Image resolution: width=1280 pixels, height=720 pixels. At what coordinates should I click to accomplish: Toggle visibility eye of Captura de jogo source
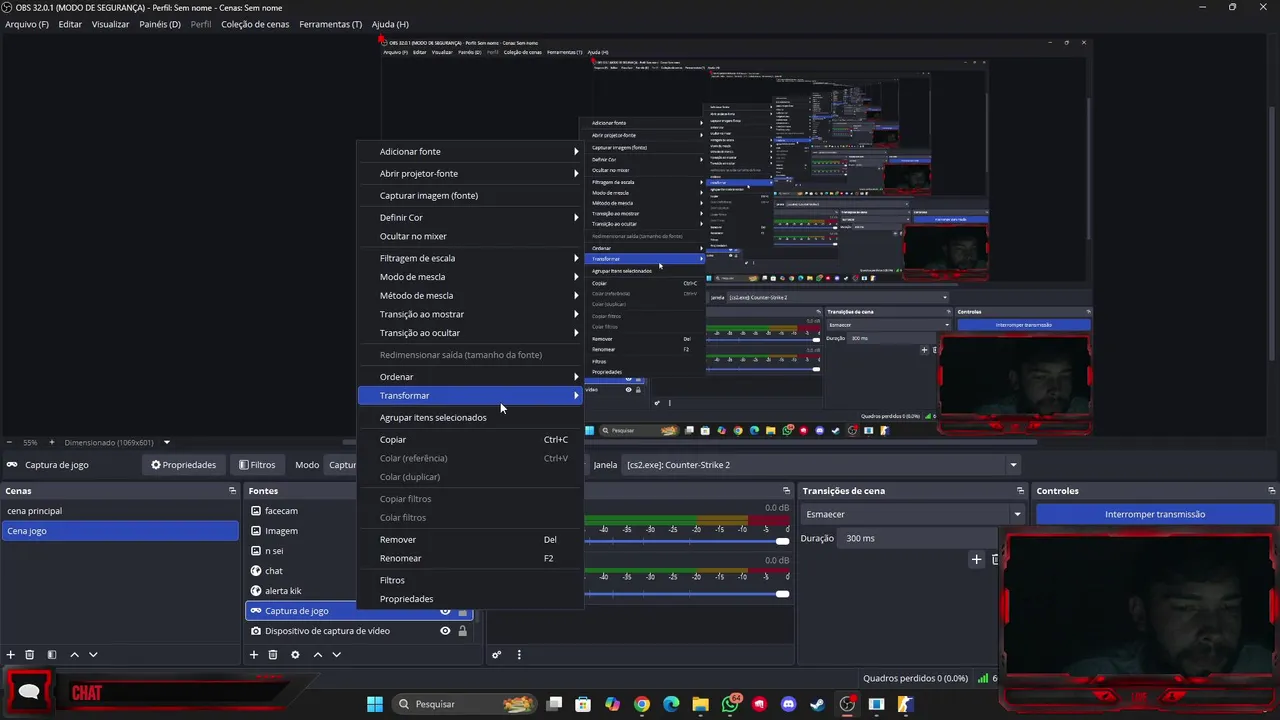pyautogui.click(x=445, y=611)
